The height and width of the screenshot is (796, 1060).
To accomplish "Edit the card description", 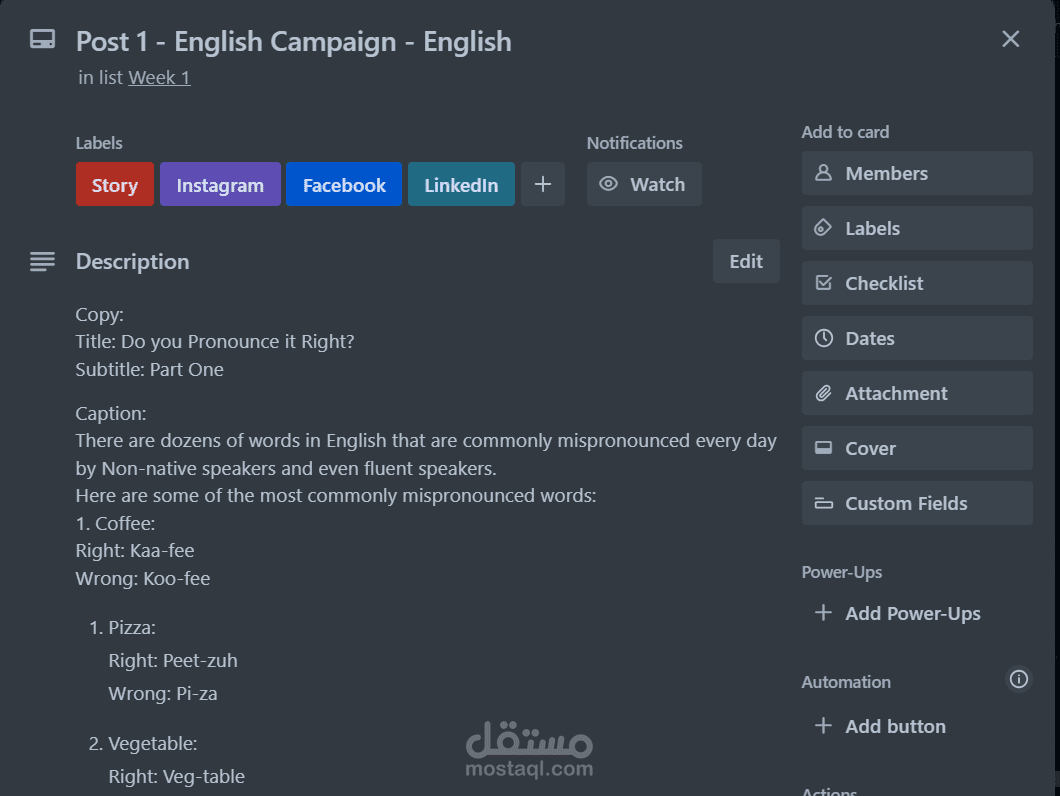I will point(746,261).
